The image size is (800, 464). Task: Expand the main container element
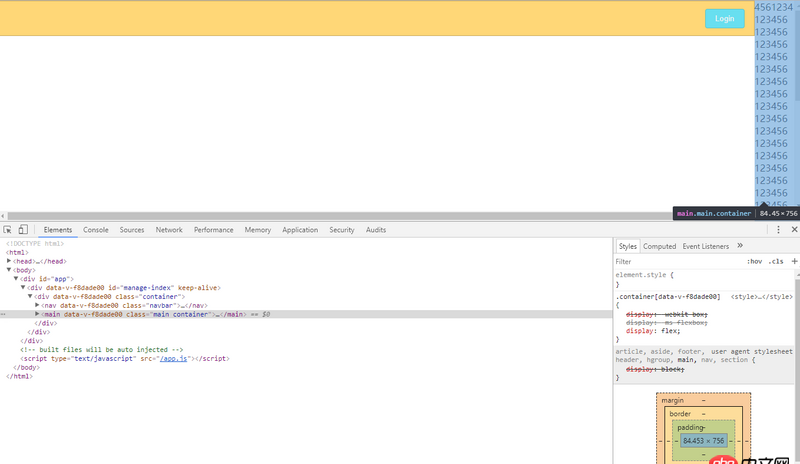click(x=38, y=314)
